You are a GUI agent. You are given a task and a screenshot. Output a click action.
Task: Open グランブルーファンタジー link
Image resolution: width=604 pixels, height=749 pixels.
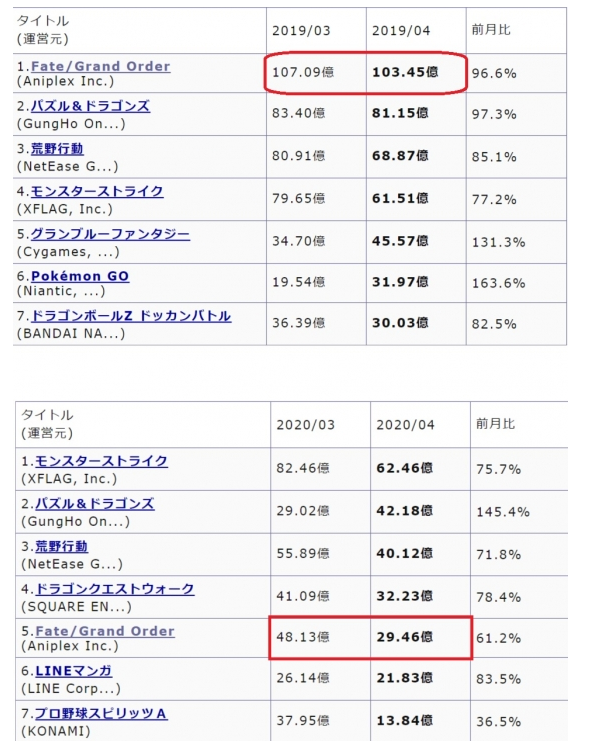(110, 234)
